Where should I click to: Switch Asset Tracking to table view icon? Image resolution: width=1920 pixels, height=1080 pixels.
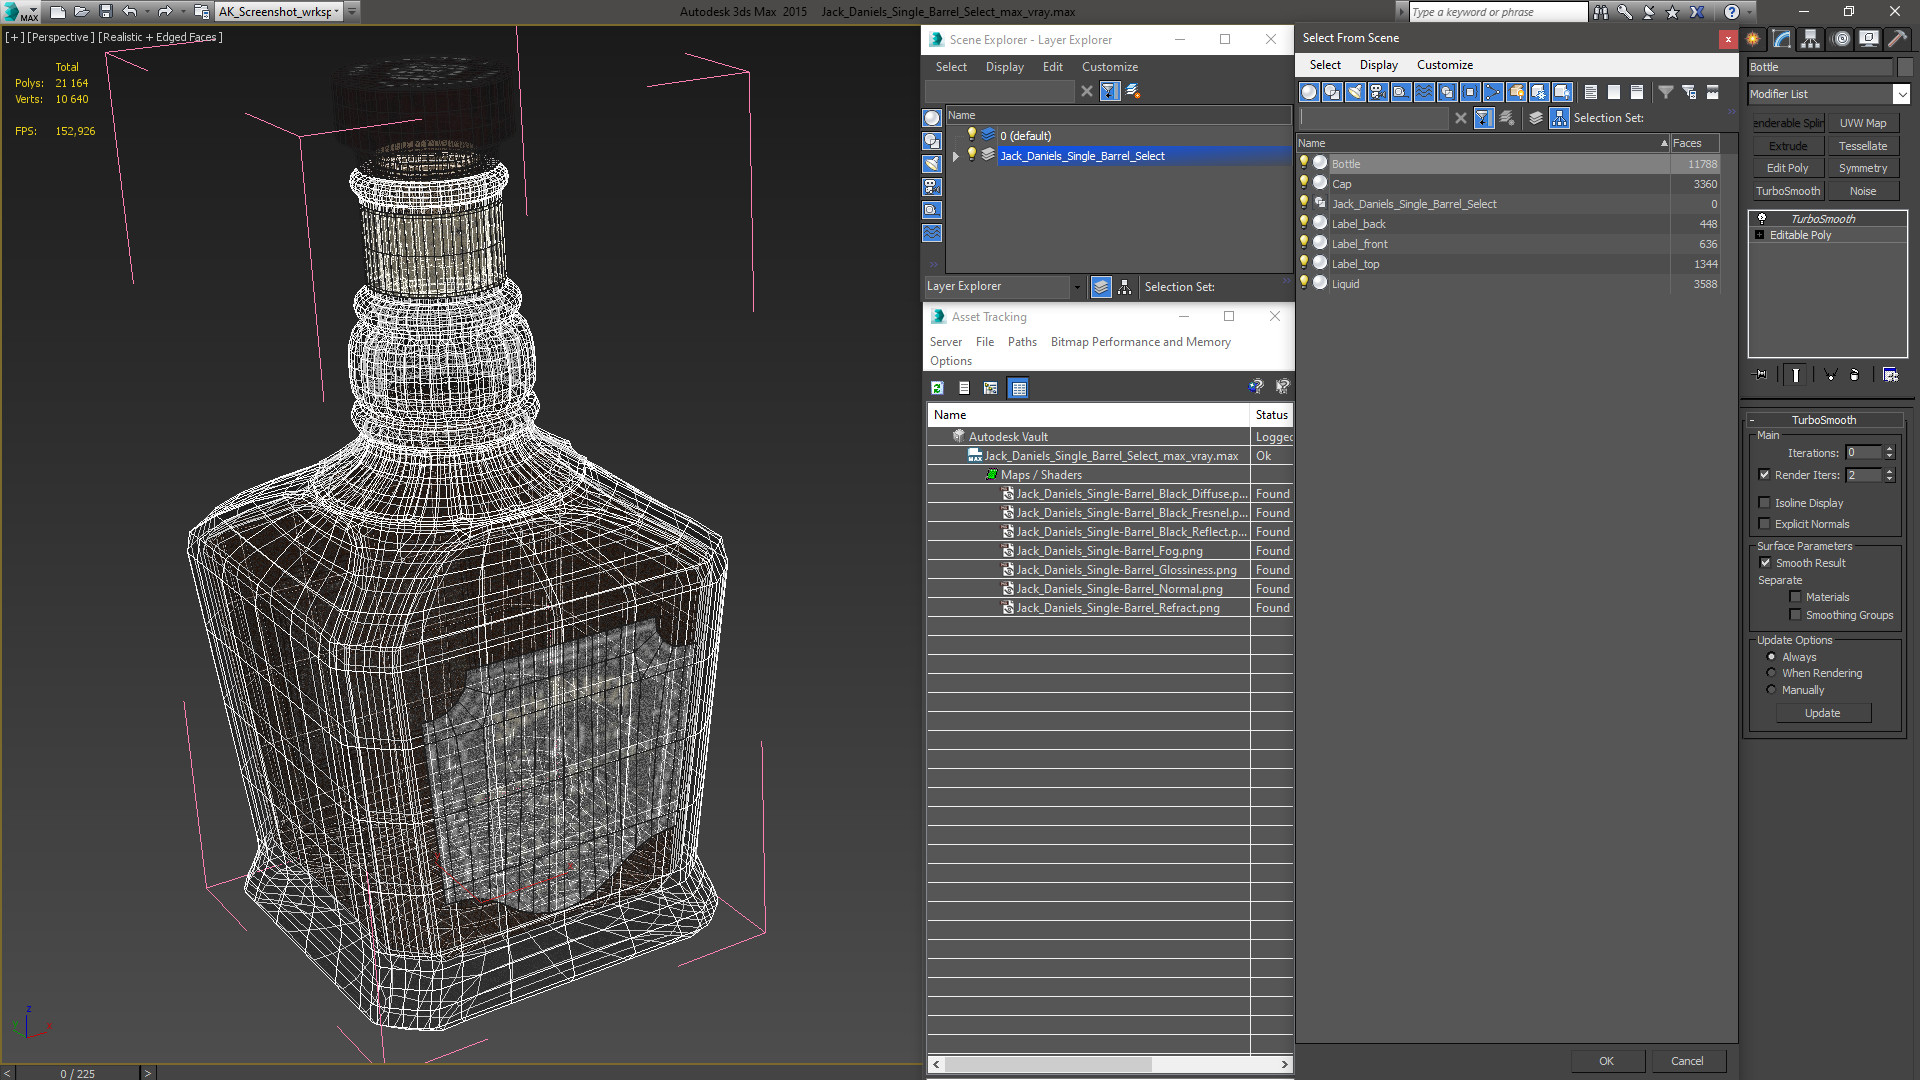pos(1018,388)
